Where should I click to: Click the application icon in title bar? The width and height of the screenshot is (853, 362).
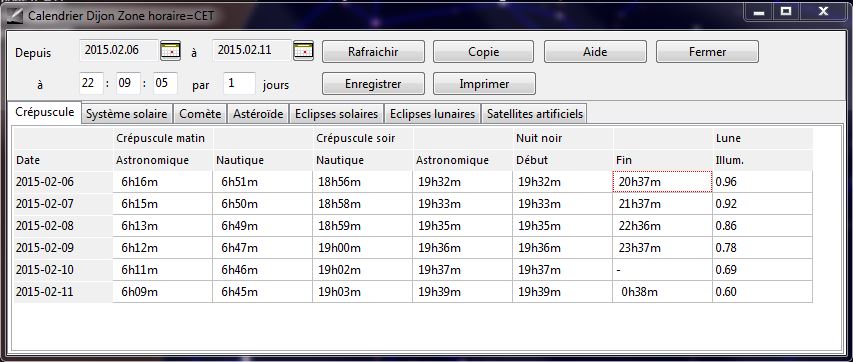click(x=17, y=15)
